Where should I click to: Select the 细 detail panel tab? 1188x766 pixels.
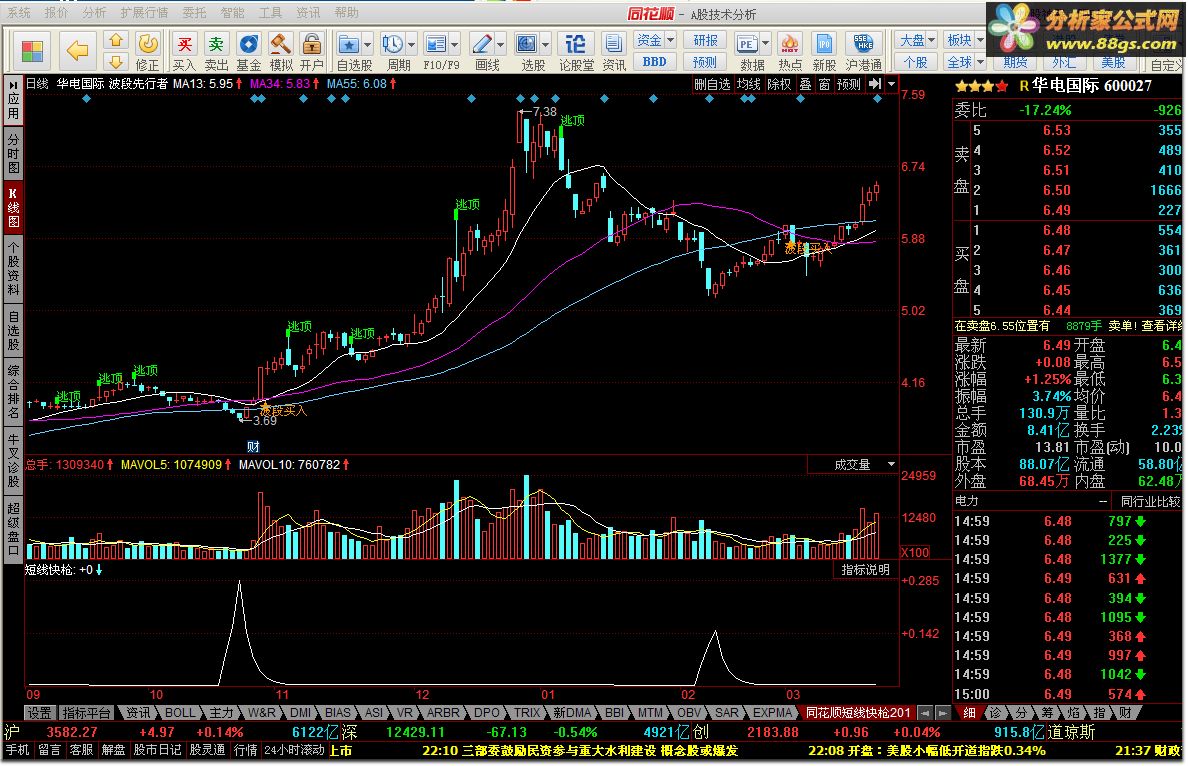(969, 713)
